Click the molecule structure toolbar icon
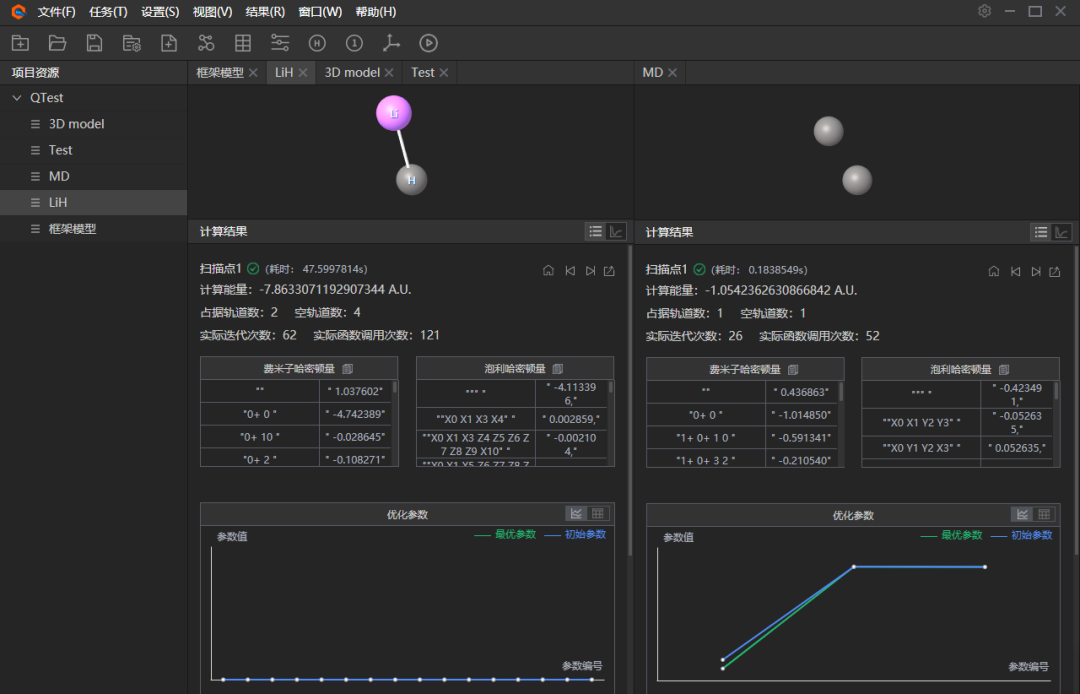Viewport: 1080px width, 694px height. [x=206, y=43]
